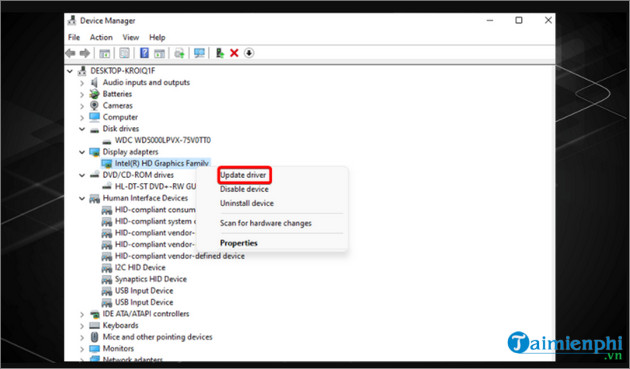Click the Update driver icon with green arrow beside red X

219,53
